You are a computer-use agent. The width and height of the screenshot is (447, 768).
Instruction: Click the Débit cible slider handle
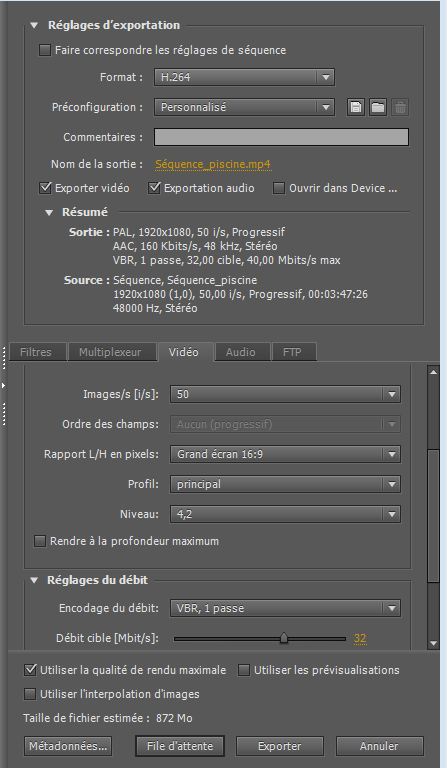[283, 638]
